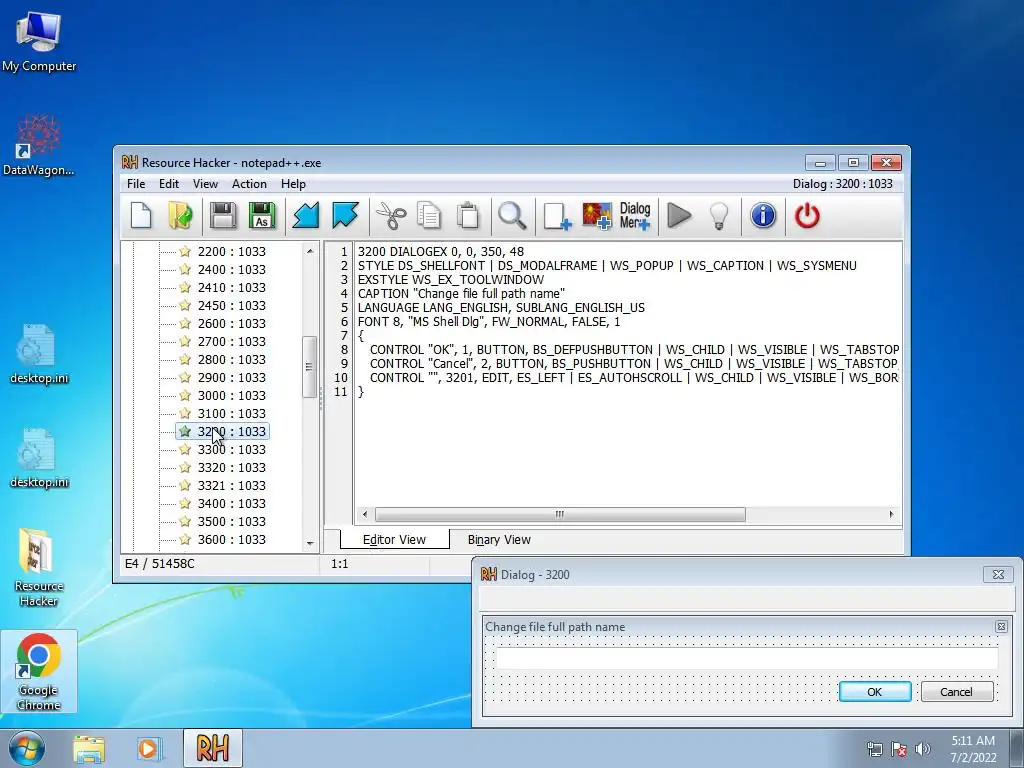This screenshot has height=768, width=1024.
Task: Compile script with the play arrow
Action: 679,216
